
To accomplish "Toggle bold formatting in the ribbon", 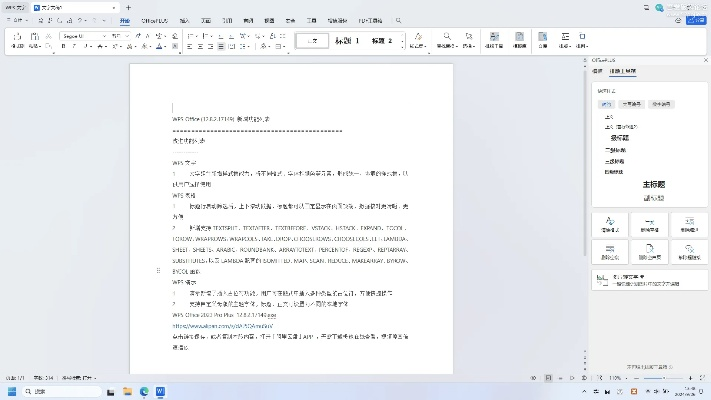I will pos(63,46).
